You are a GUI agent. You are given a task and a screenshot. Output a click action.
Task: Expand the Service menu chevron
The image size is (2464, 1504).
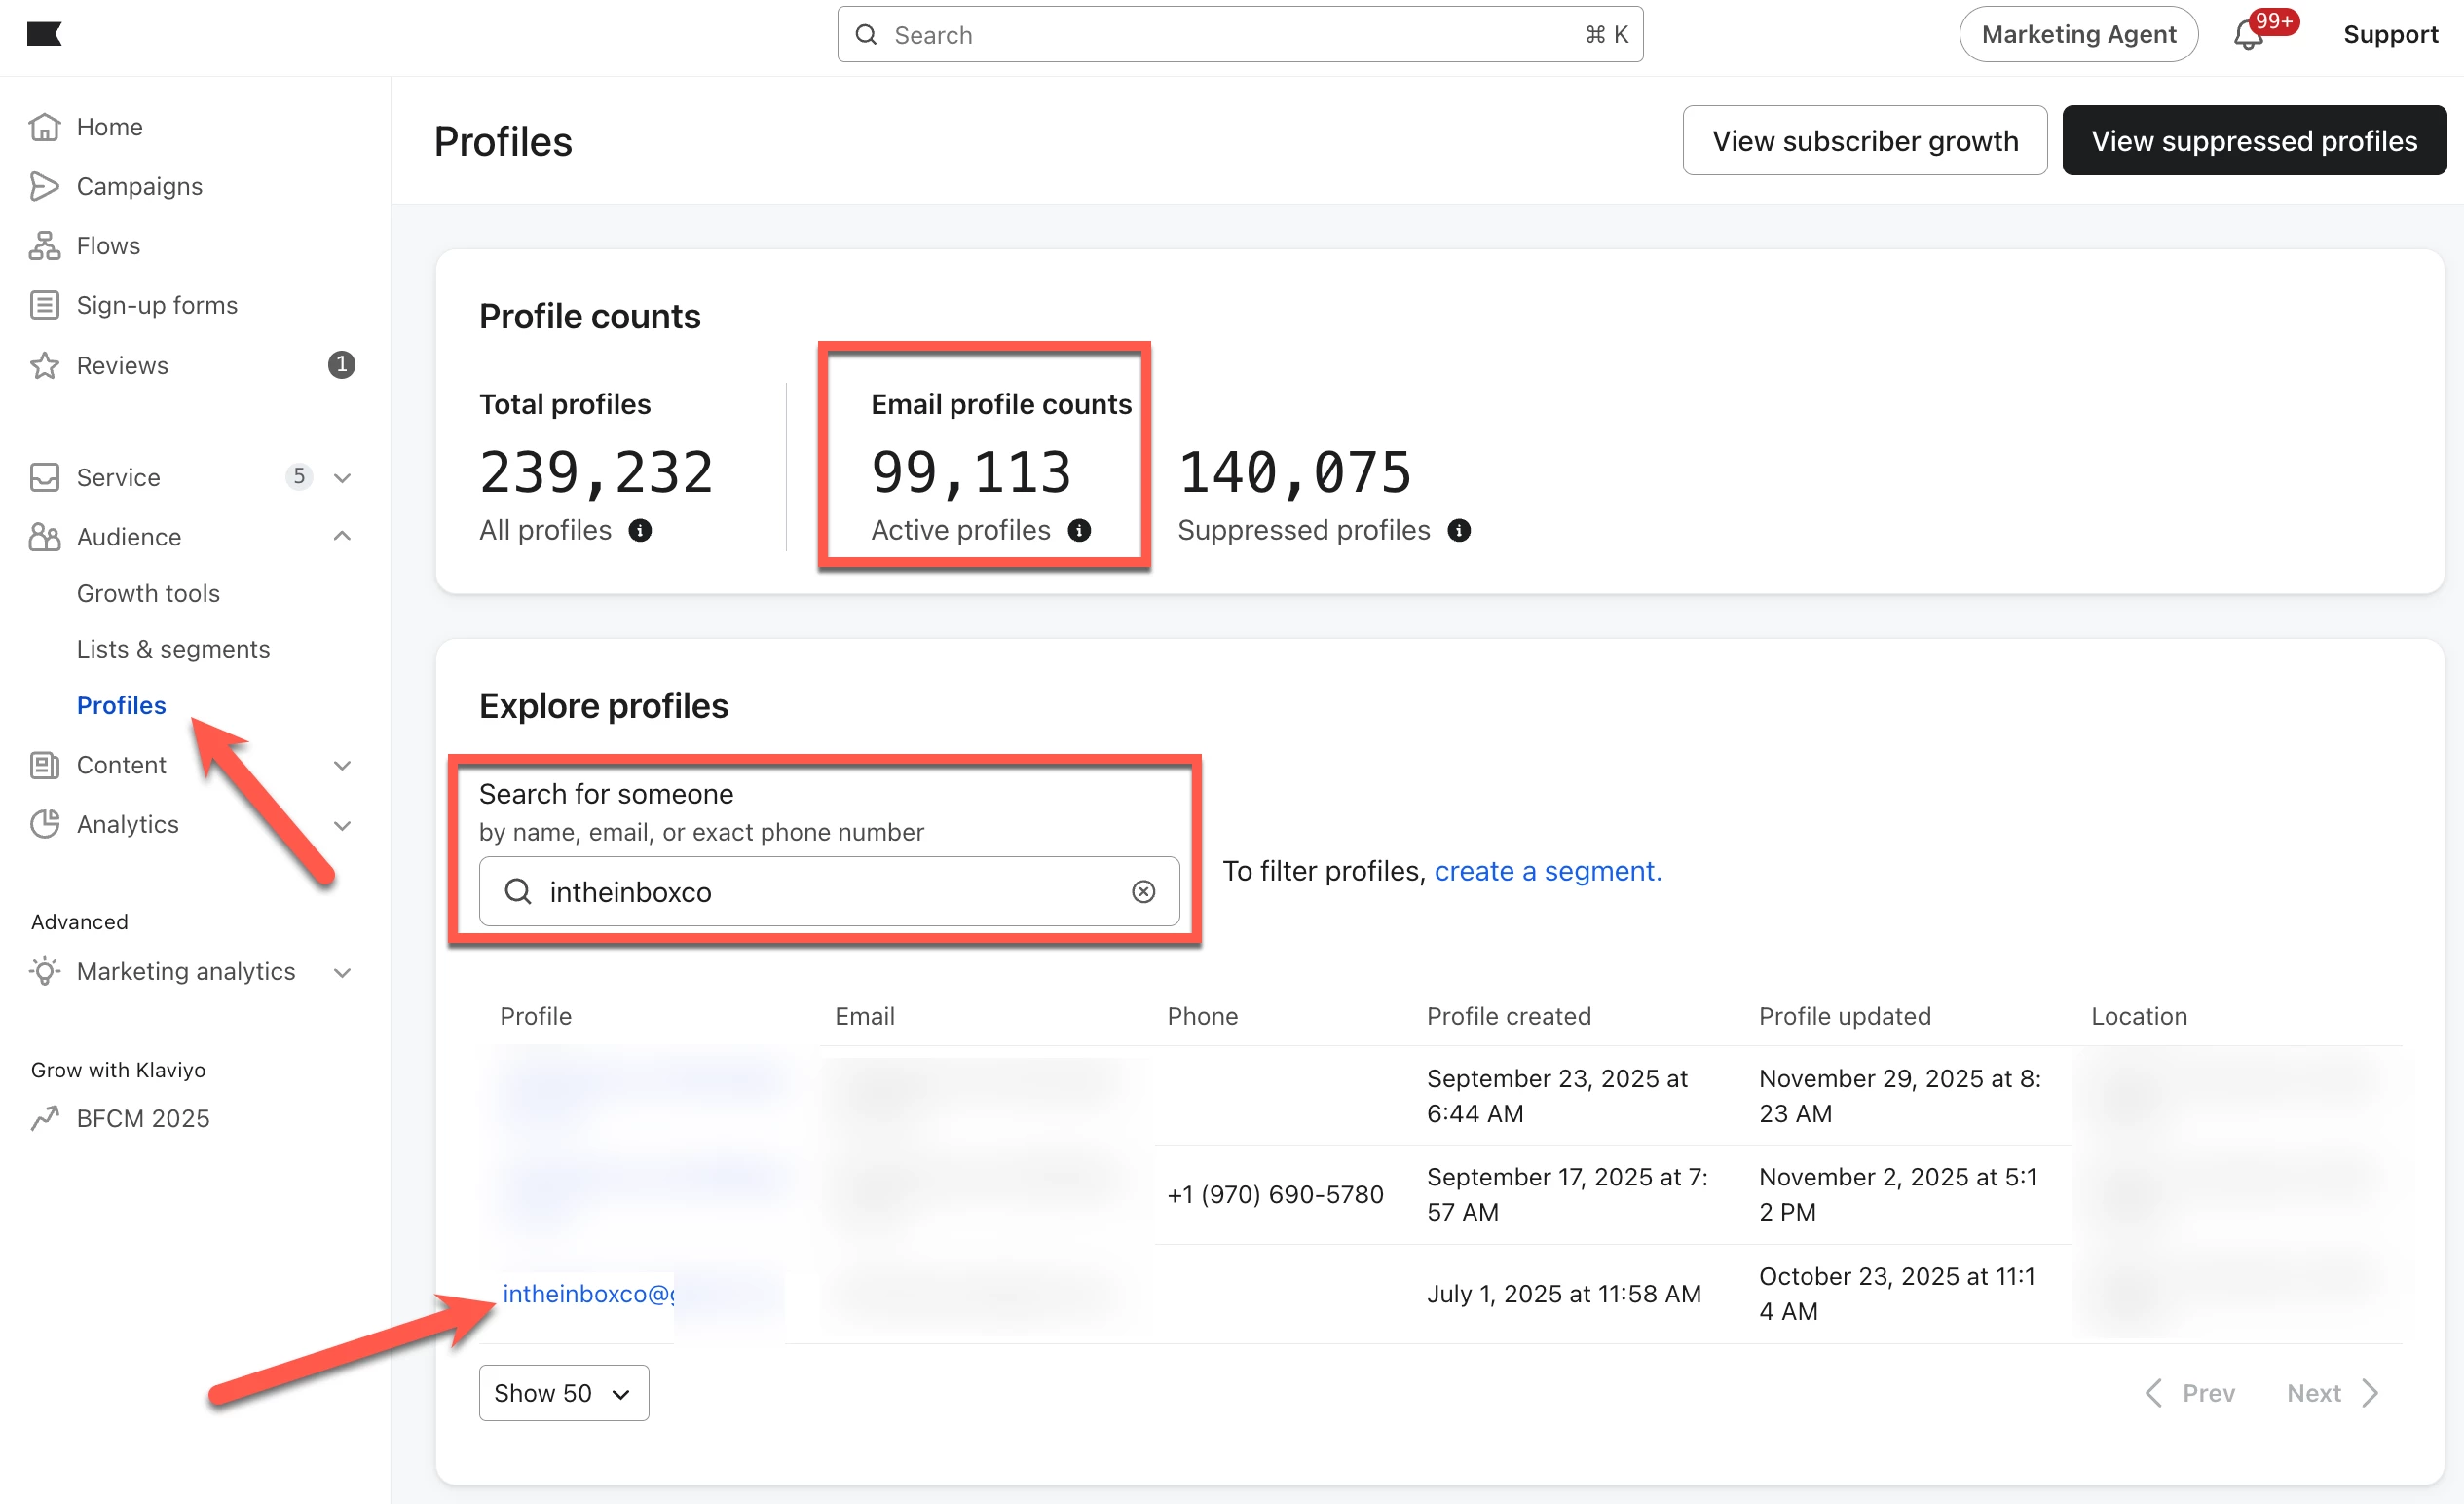(x=342, y=477)
